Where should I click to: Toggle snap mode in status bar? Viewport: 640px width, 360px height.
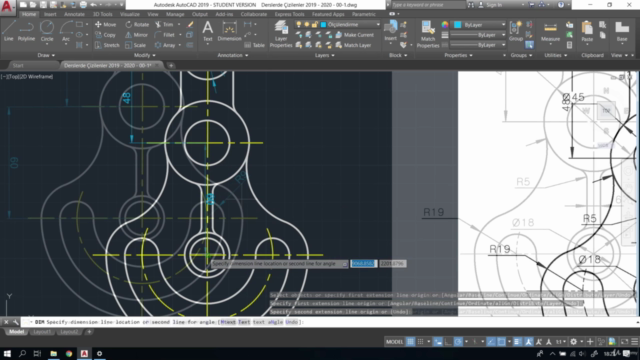point(420,342)
